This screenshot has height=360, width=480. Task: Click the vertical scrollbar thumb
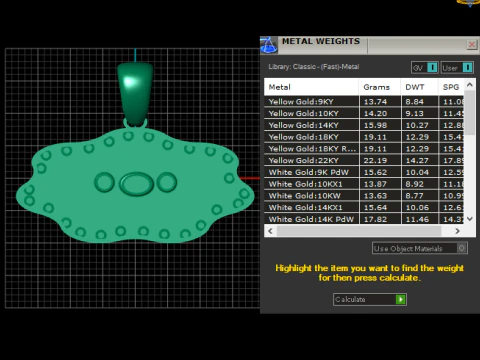pos(470,112)
